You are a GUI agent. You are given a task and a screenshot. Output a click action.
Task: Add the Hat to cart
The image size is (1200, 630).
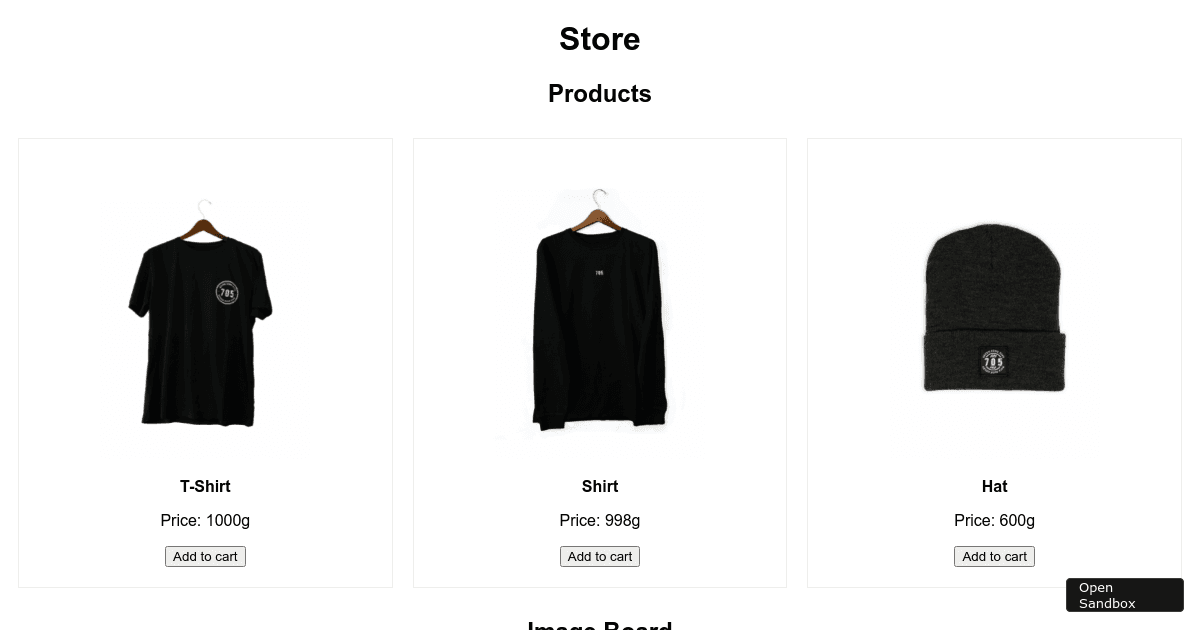click(x=994, y=557)
